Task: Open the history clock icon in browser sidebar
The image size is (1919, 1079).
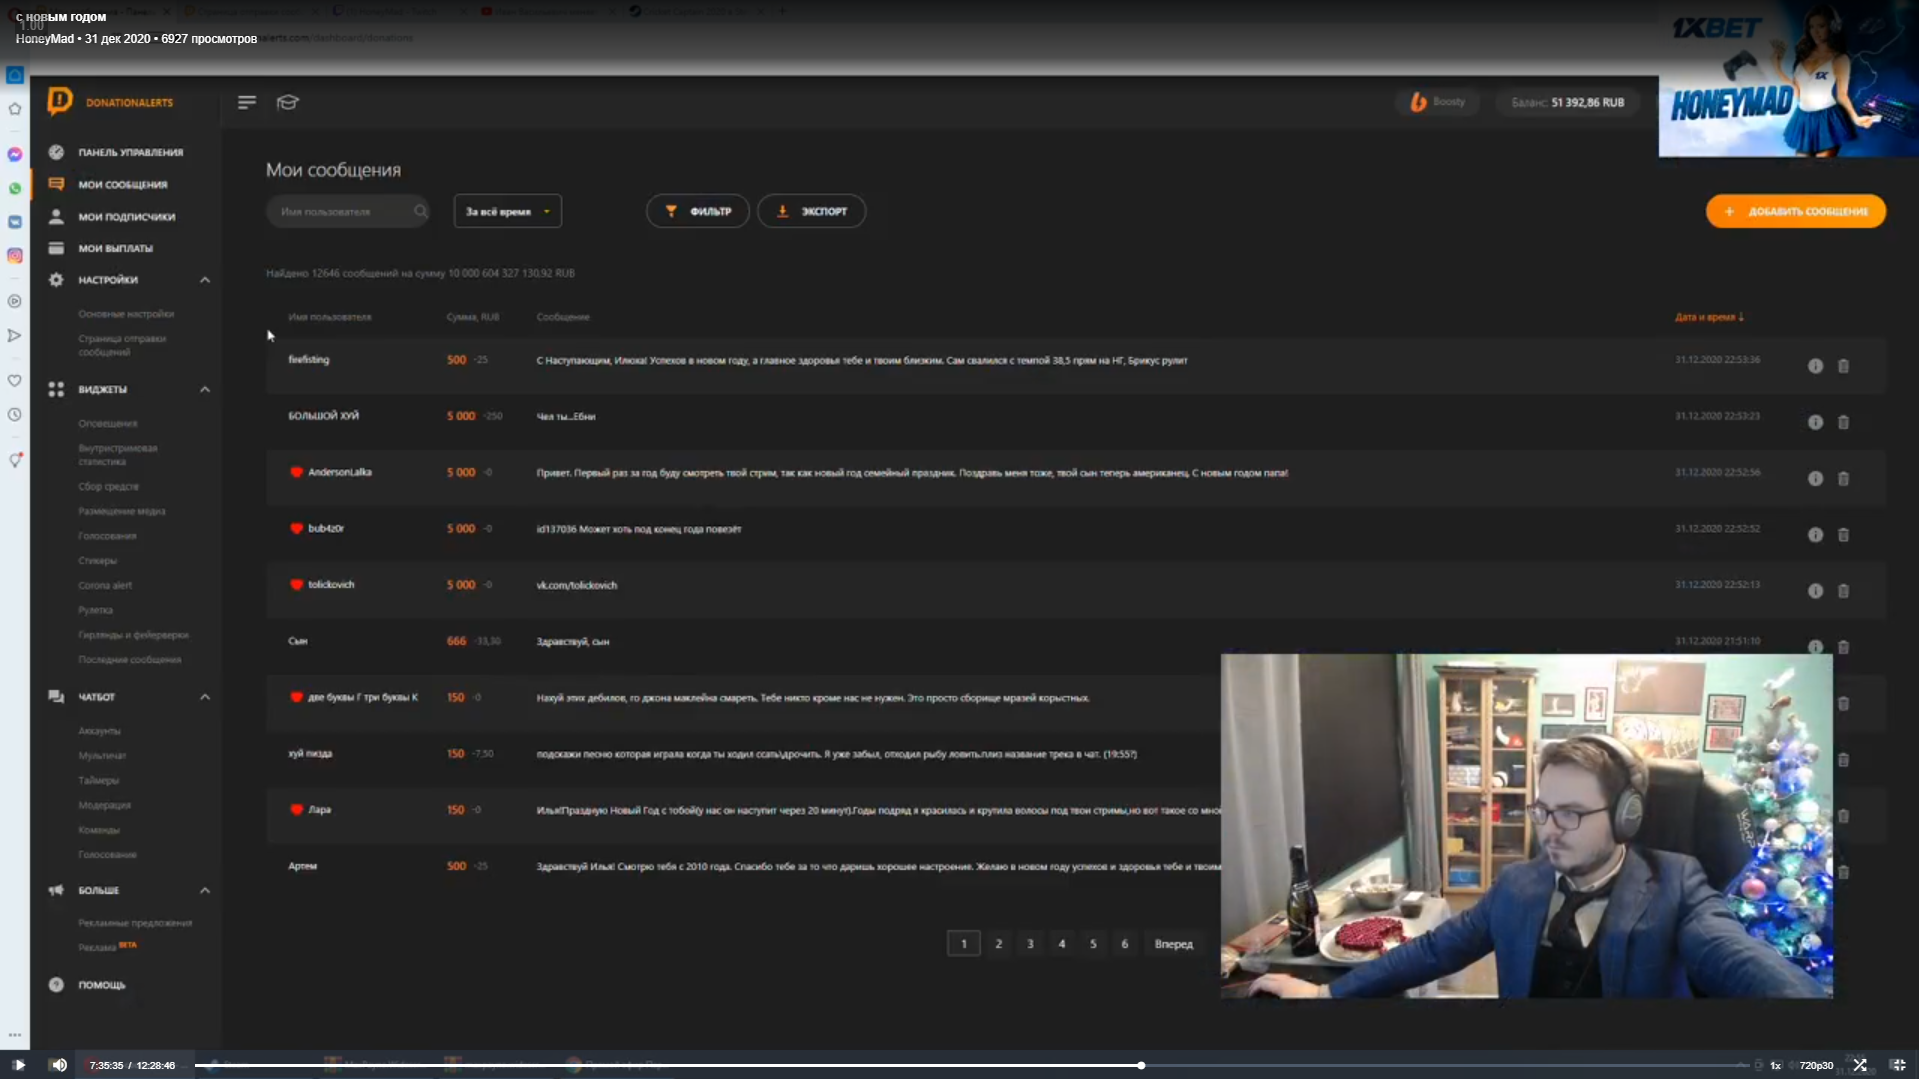Action: 15,414
